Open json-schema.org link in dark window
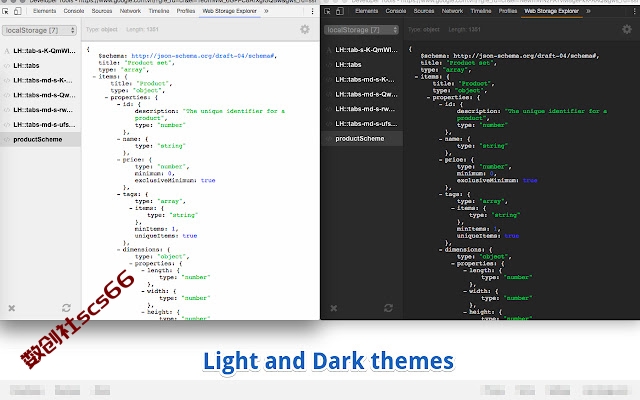 525,56
